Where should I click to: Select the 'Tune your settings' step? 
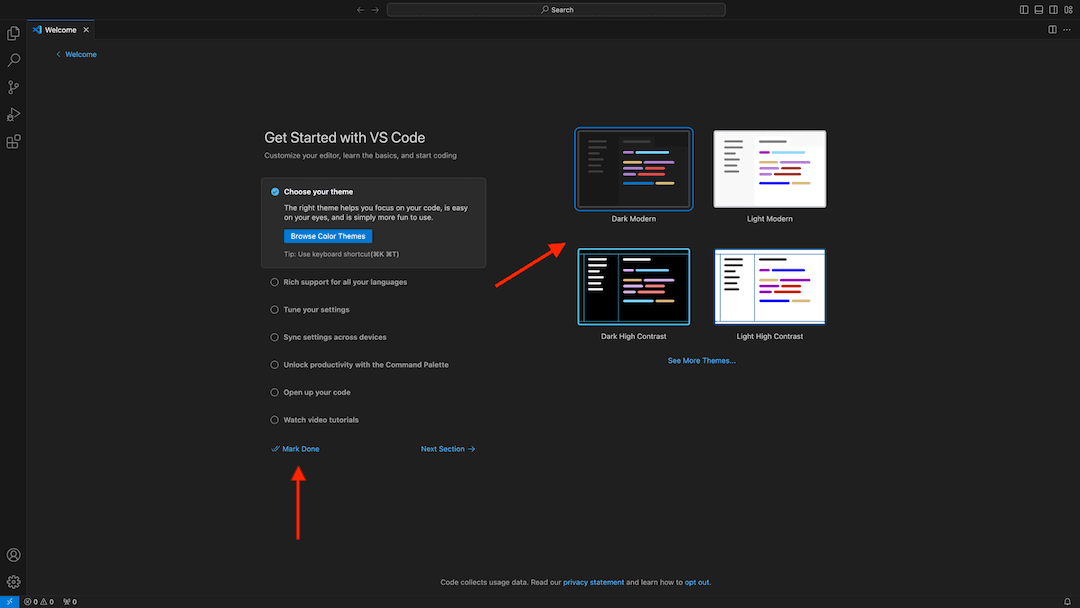[316, 310]
